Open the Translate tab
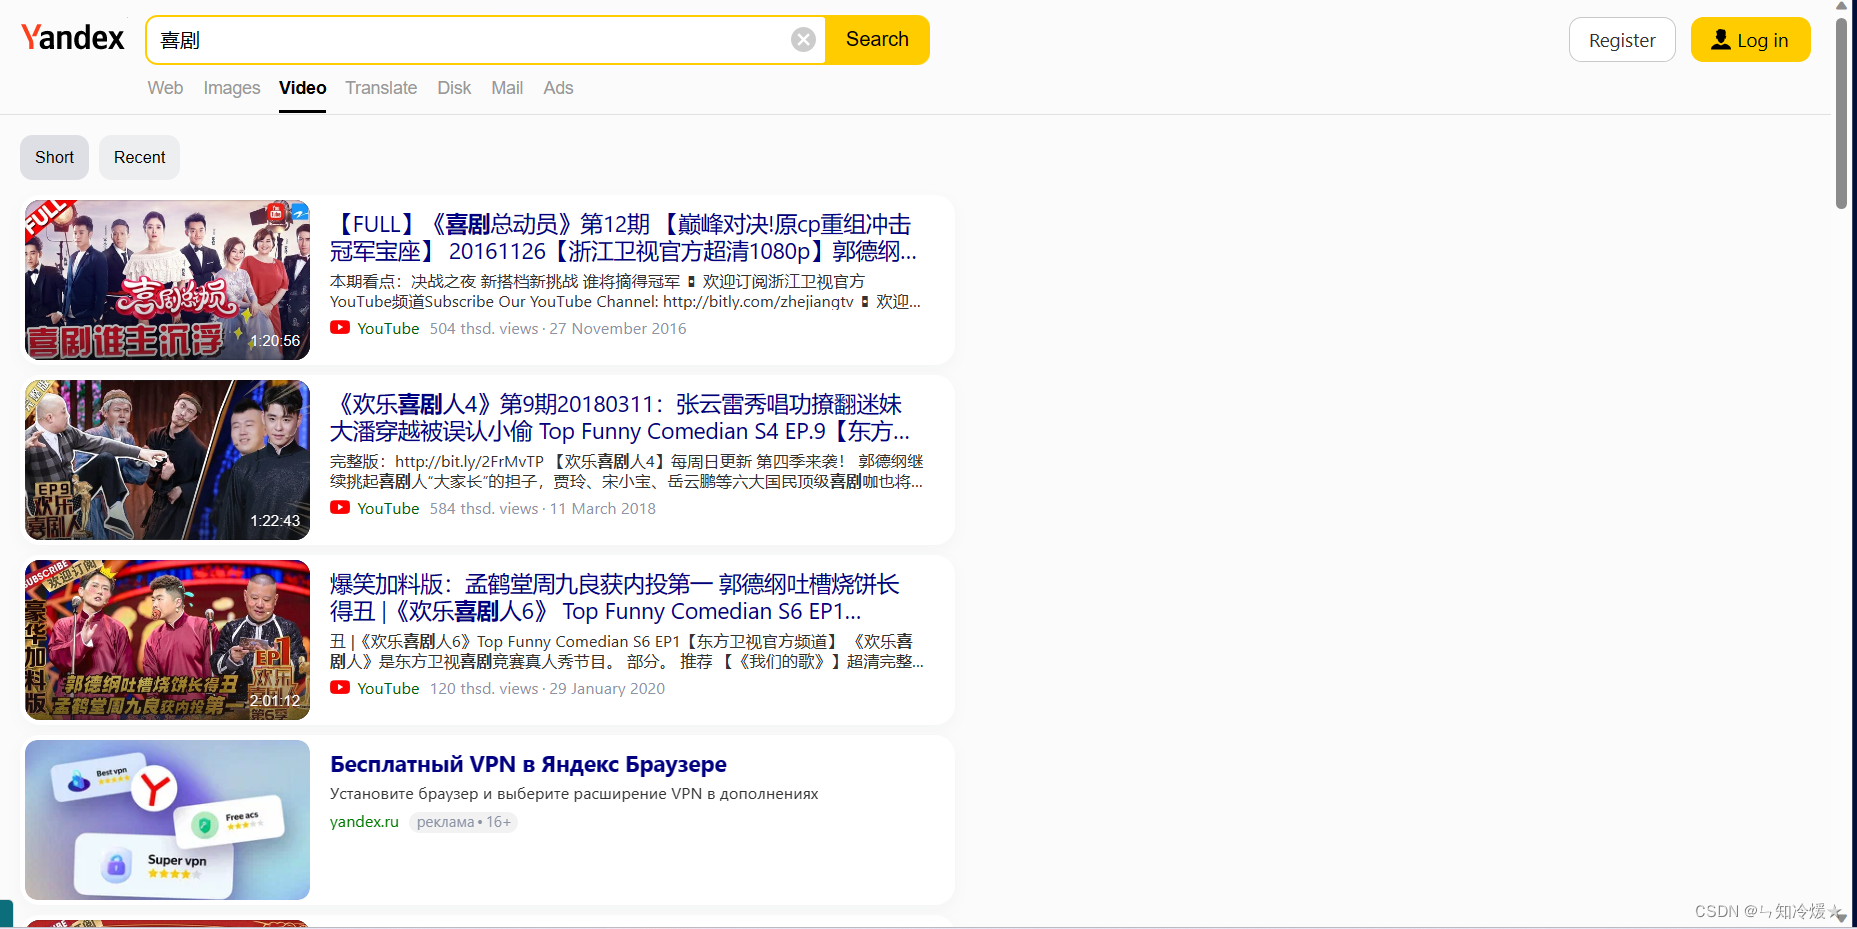Viewport: 1857px width, 929px height. click(381, 88)
